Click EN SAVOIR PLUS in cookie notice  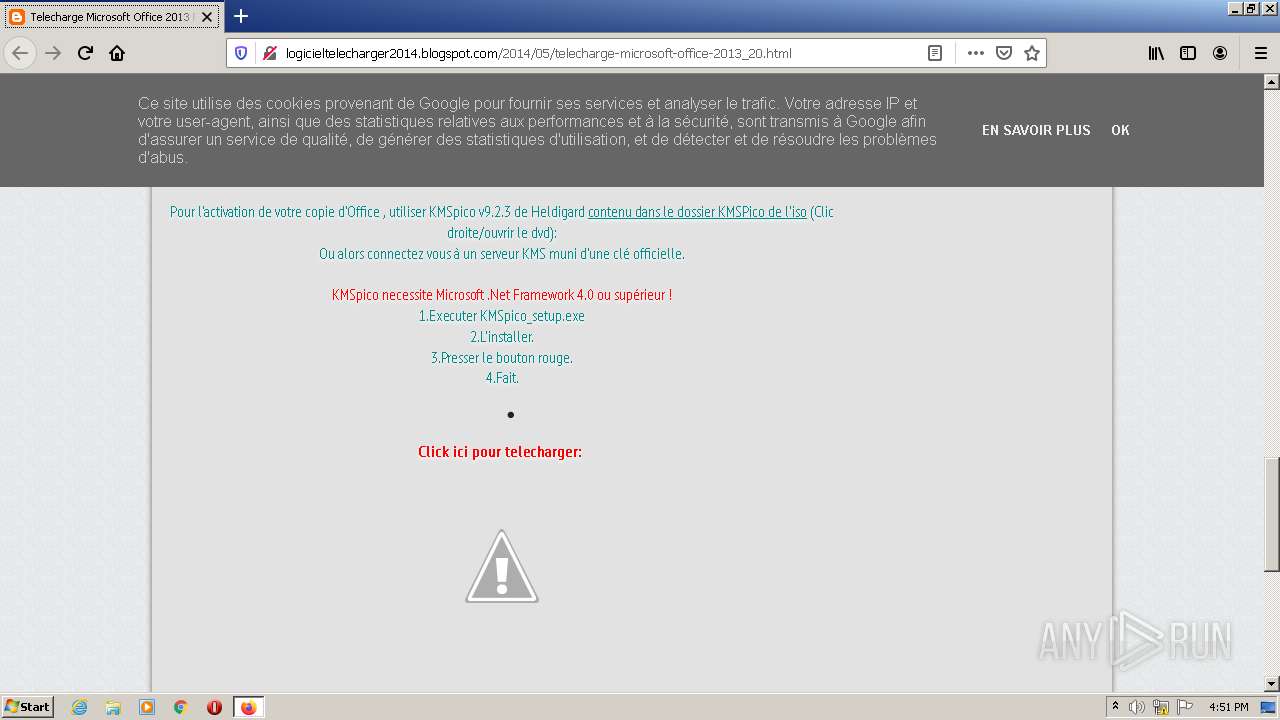pyautogui.click(x=1036, y=130)
